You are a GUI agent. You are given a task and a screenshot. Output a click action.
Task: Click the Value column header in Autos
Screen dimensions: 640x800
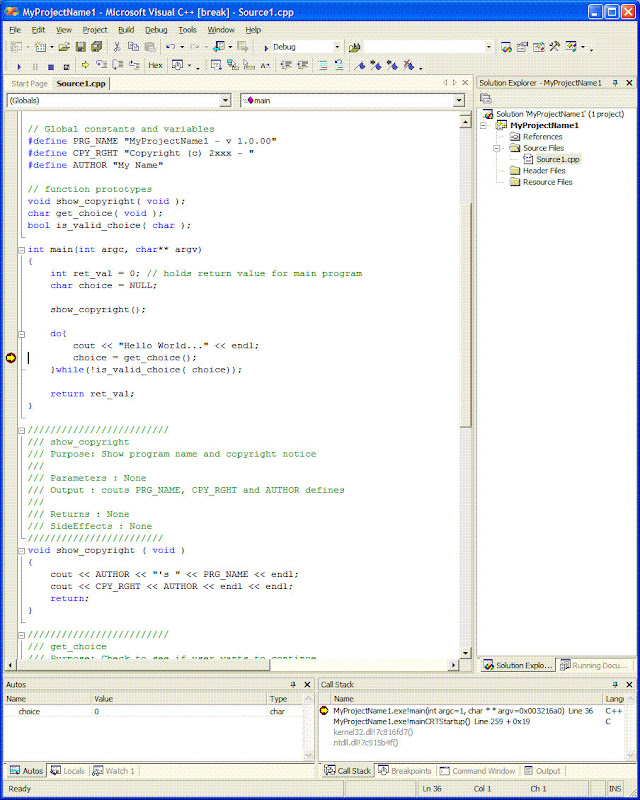click(179, 698)
